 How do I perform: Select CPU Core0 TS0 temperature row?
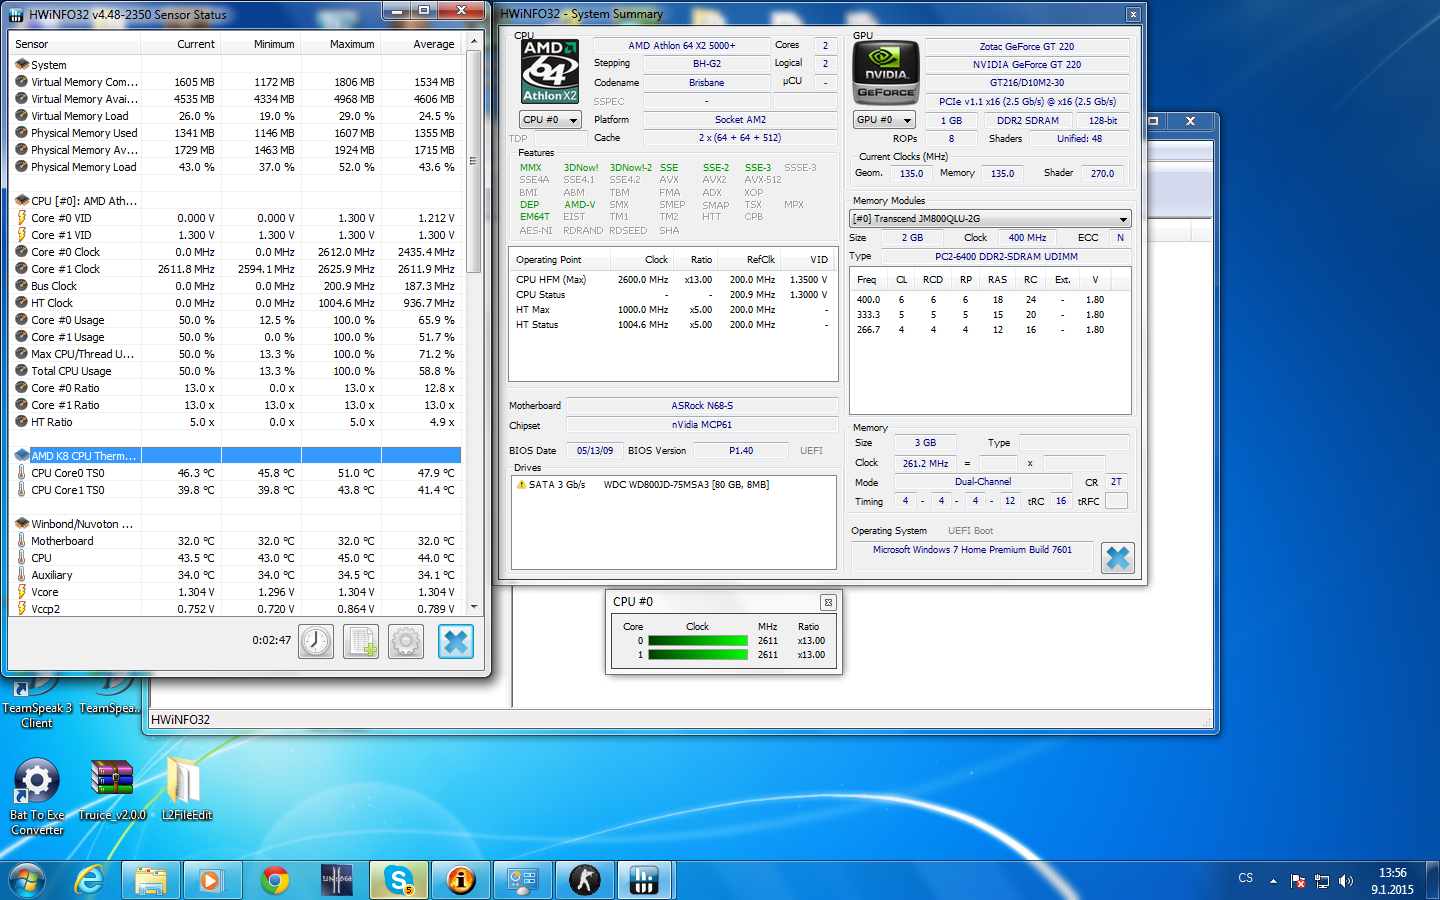(237, 473)
